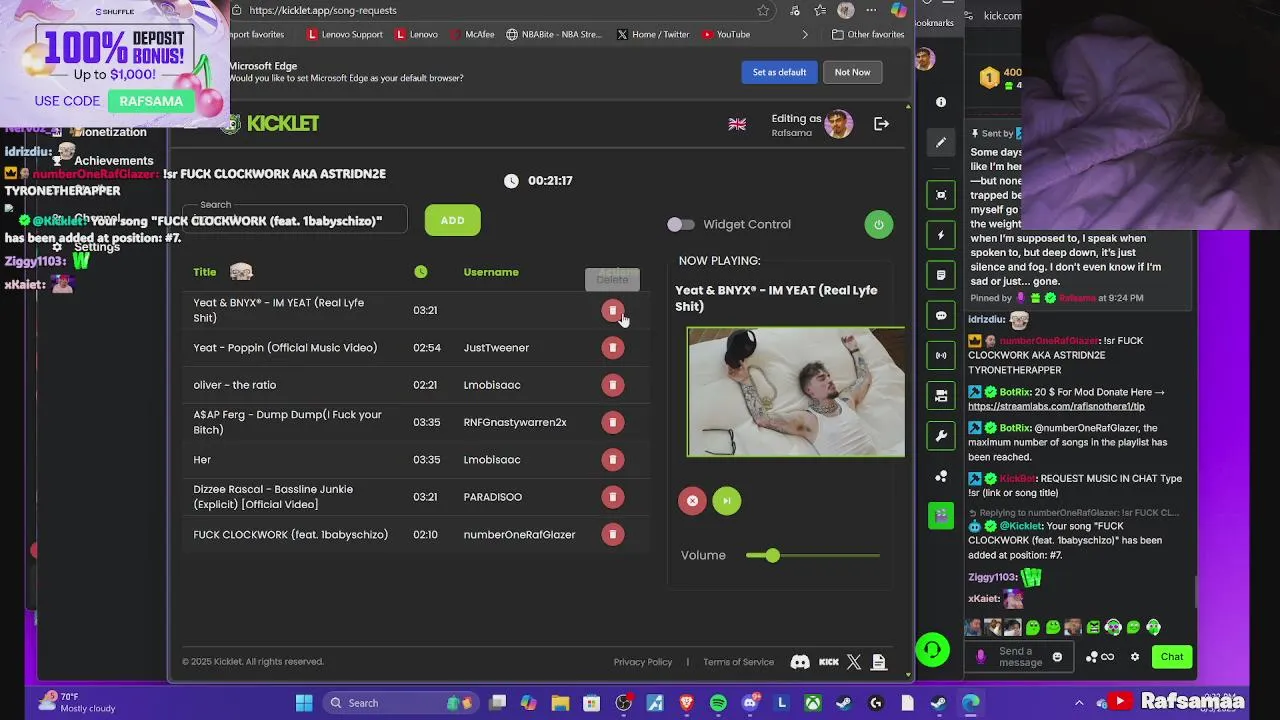
Task: Open the McAfee bookmark
Action: click(x=472, y=34)
